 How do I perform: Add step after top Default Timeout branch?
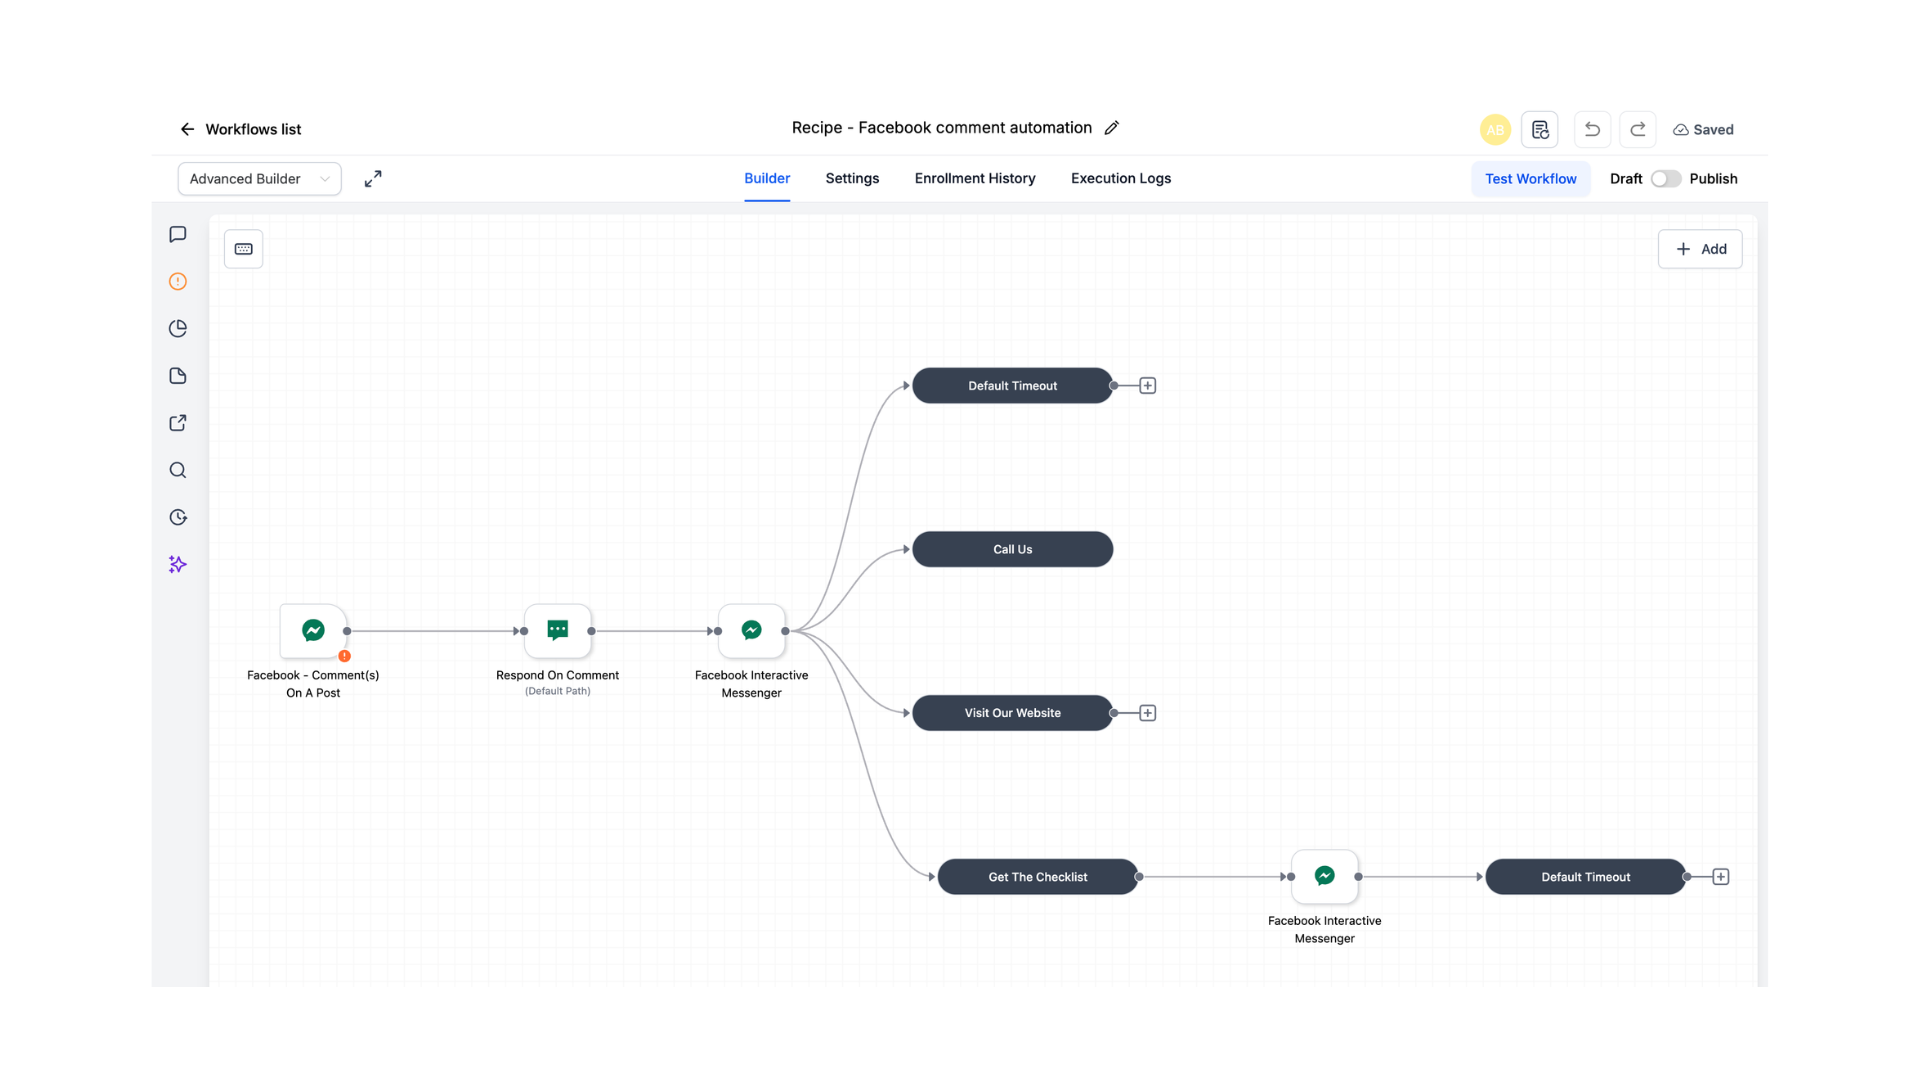(x=1148, y=386)
